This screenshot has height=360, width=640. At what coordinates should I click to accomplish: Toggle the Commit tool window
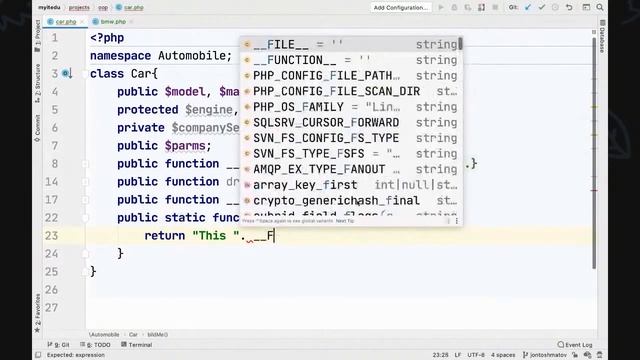pos(38,128)
